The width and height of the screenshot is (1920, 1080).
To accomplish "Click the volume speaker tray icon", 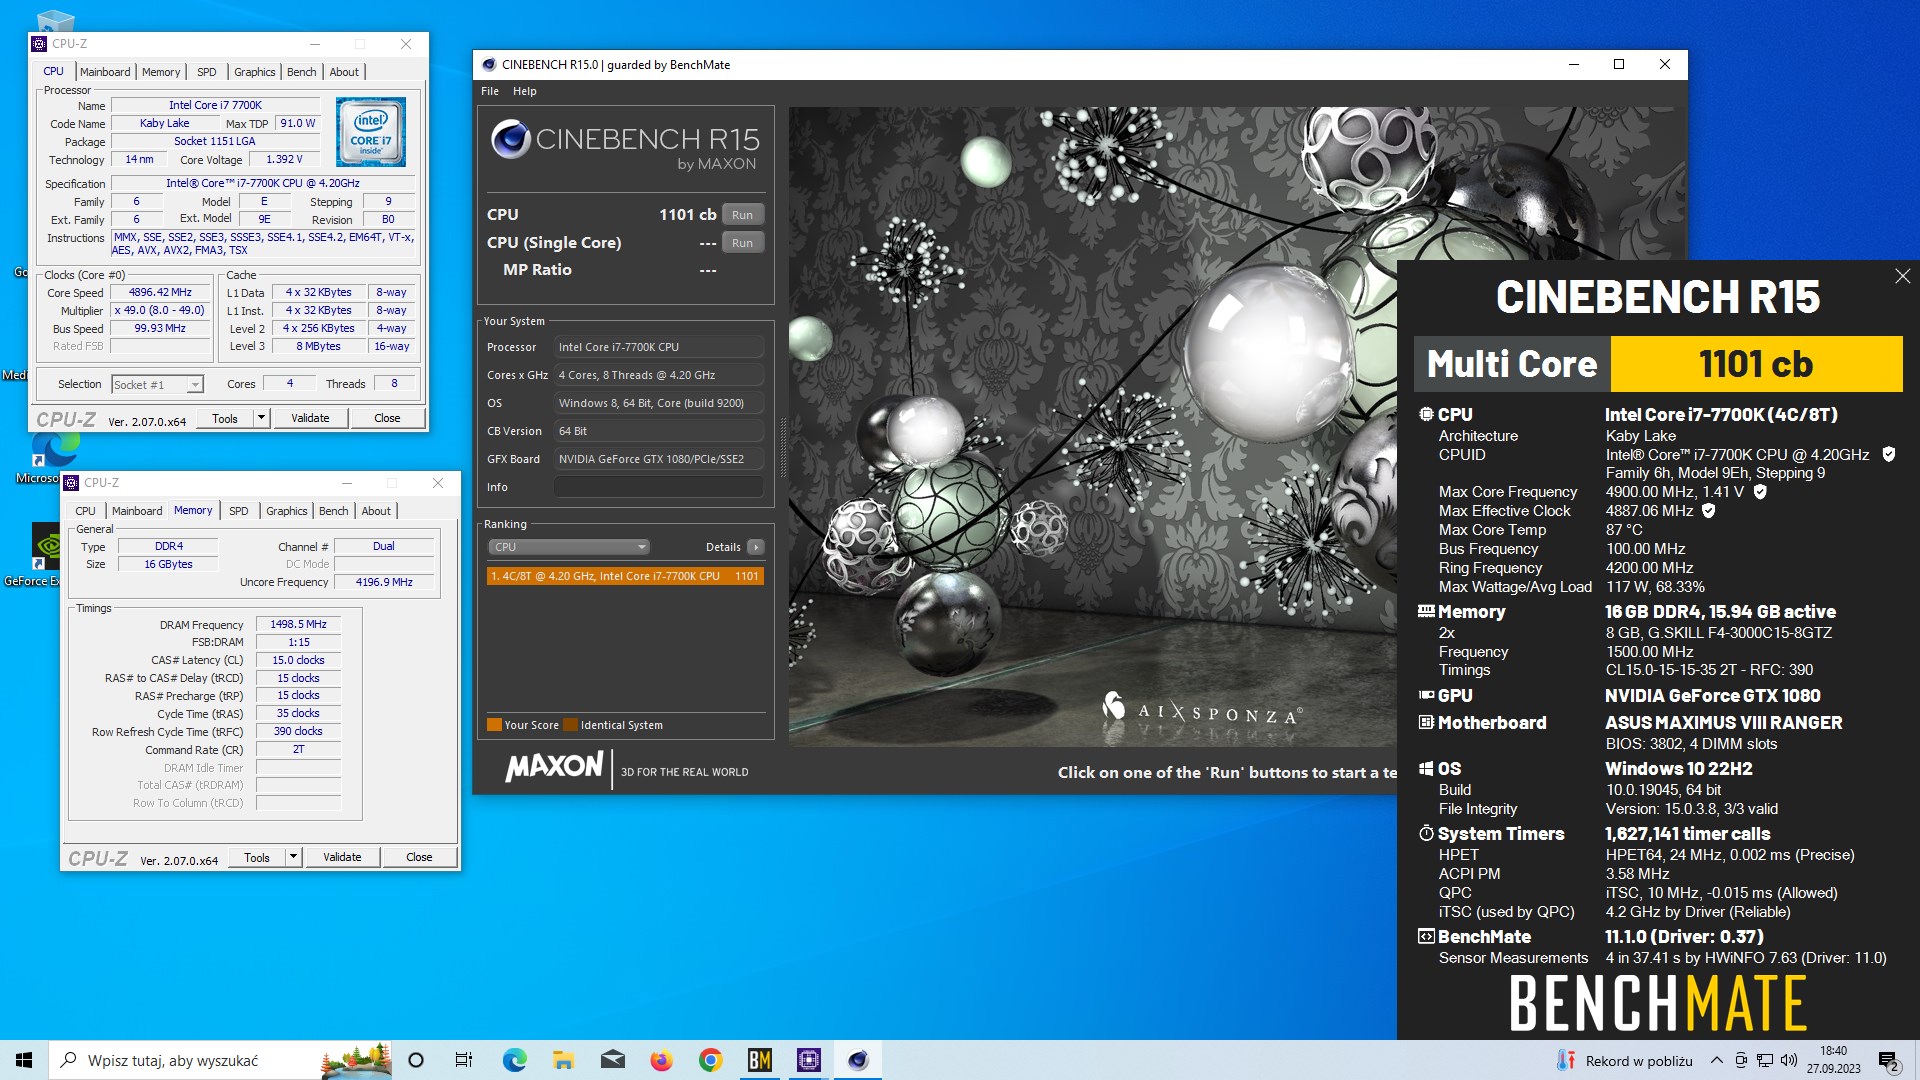I will tap(1789, 1060).
